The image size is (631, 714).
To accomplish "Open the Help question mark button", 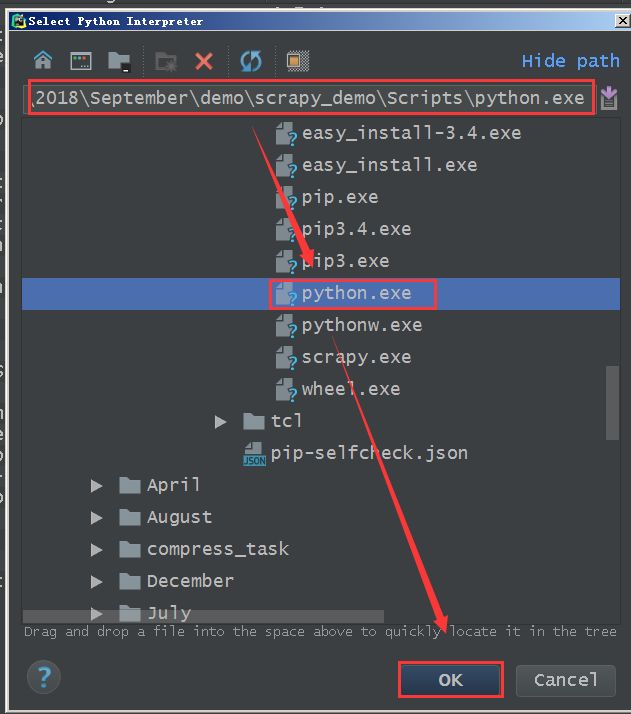I will 44,677.
